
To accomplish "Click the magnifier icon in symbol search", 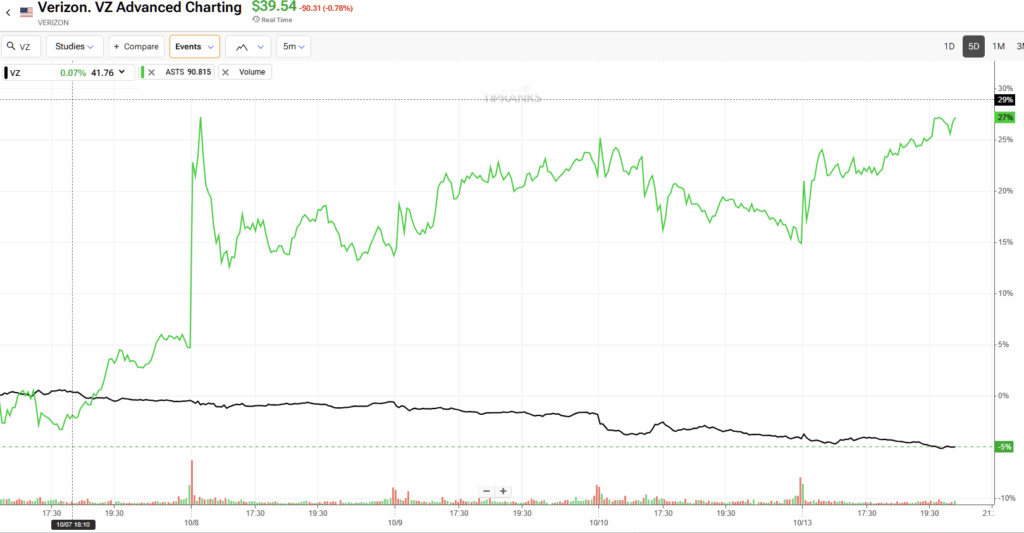I will tap(13, 47).
